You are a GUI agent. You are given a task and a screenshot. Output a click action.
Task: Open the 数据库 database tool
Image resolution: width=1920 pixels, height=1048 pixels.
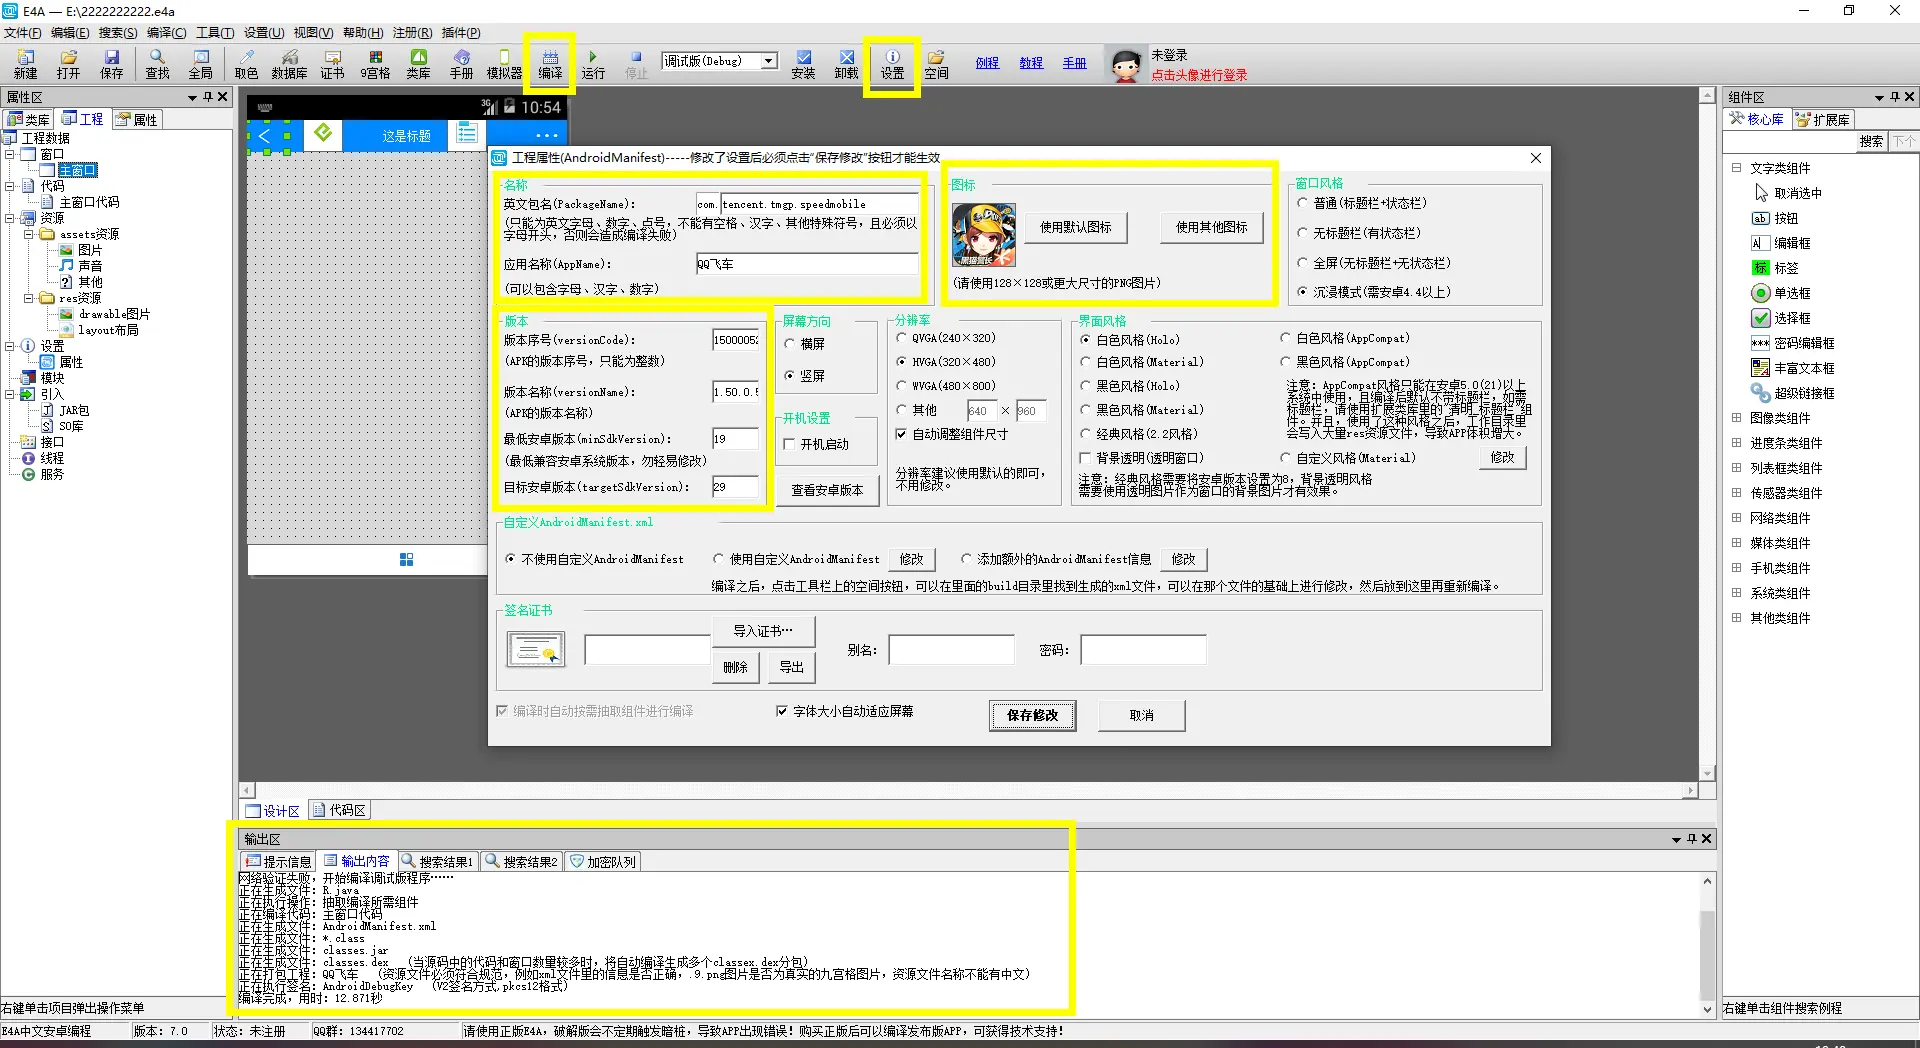pyautogui.click(x=289, y=64)
